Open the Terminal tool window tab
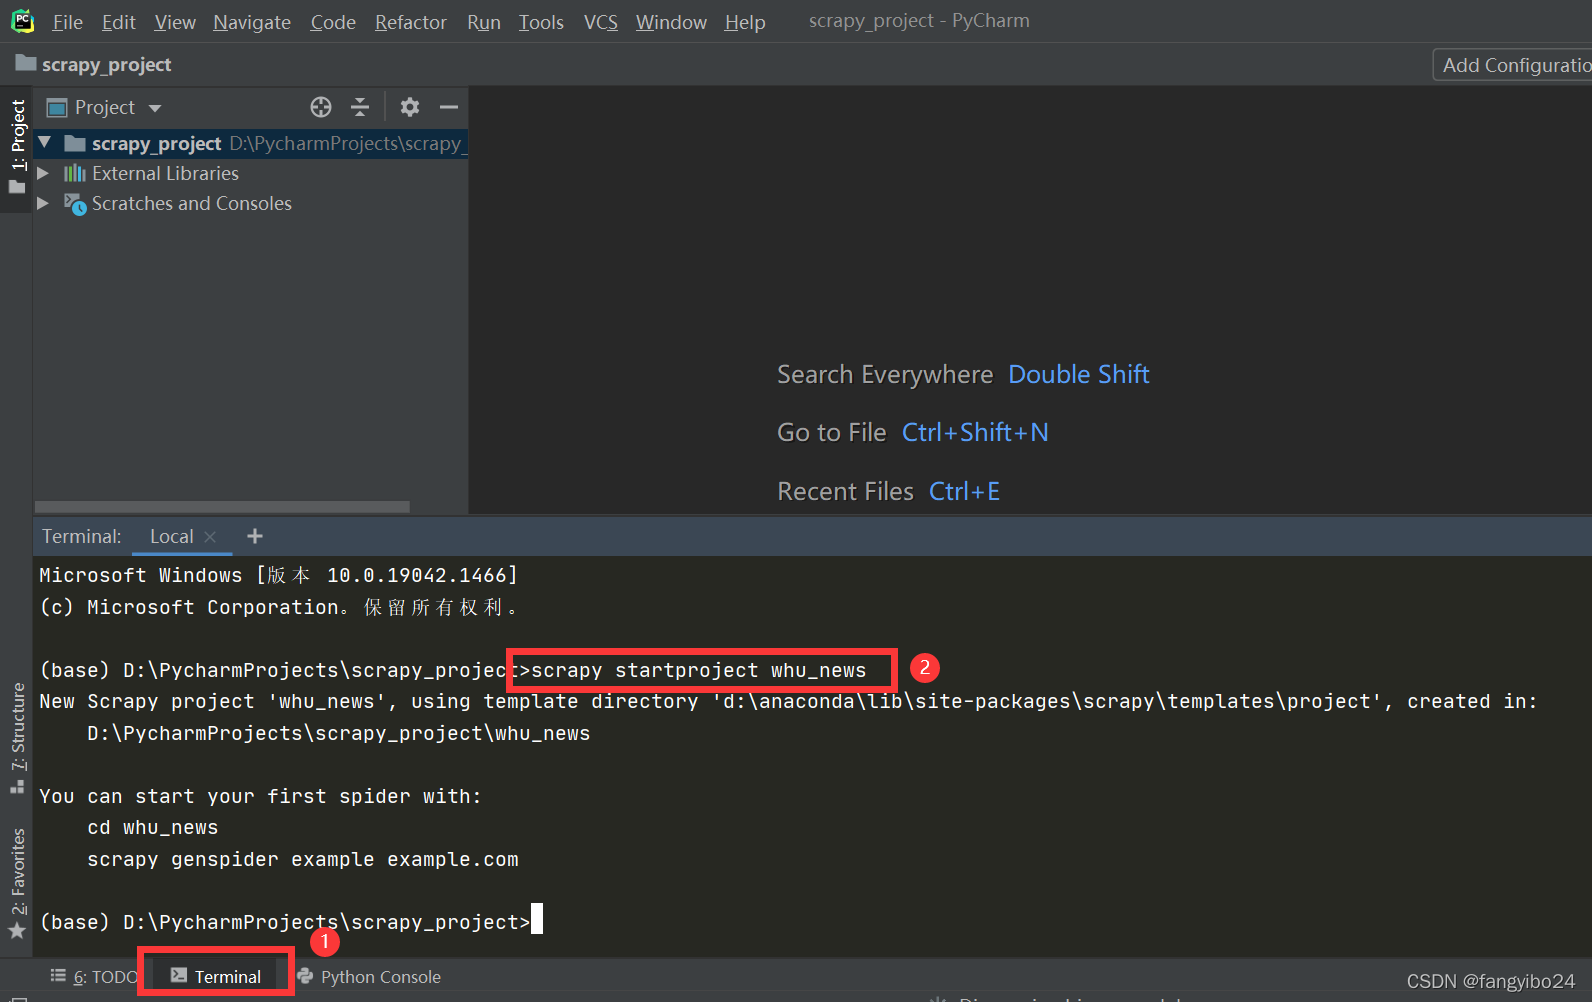The image size is (1592, 1002). (216, 976)
